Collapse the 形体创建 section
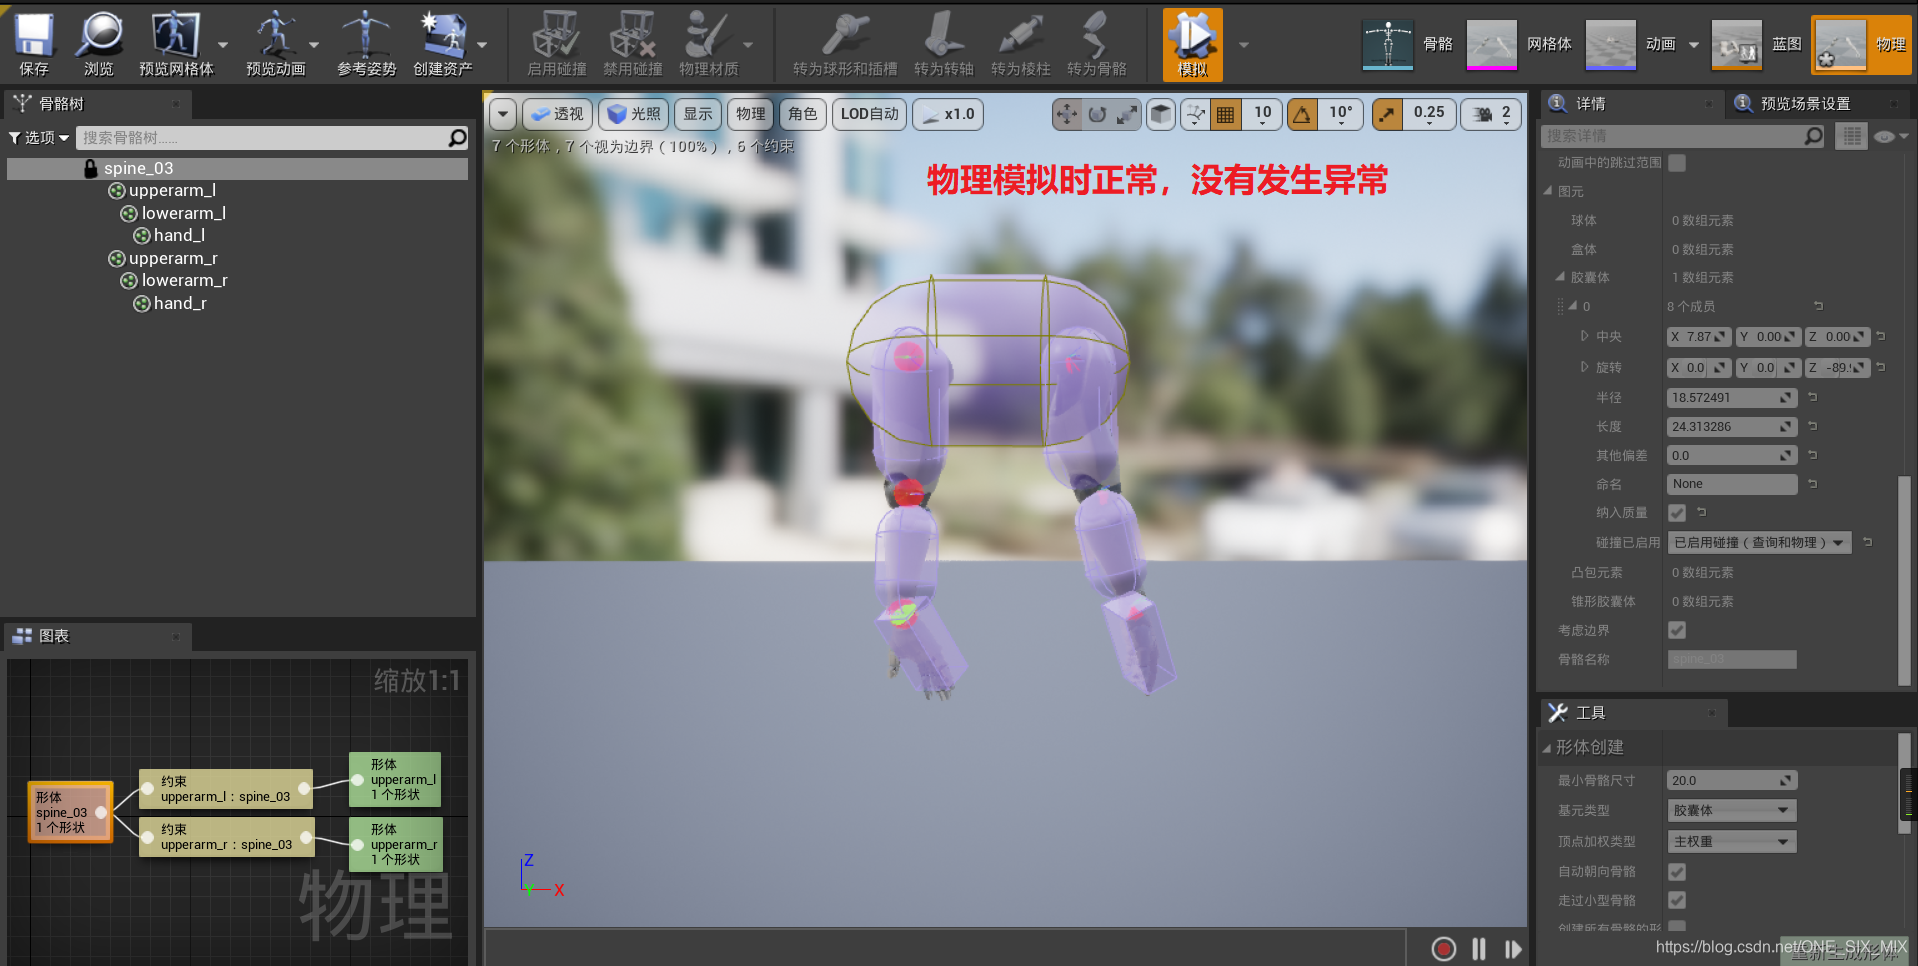The image size is (1918, 966). pos(1549,746)
